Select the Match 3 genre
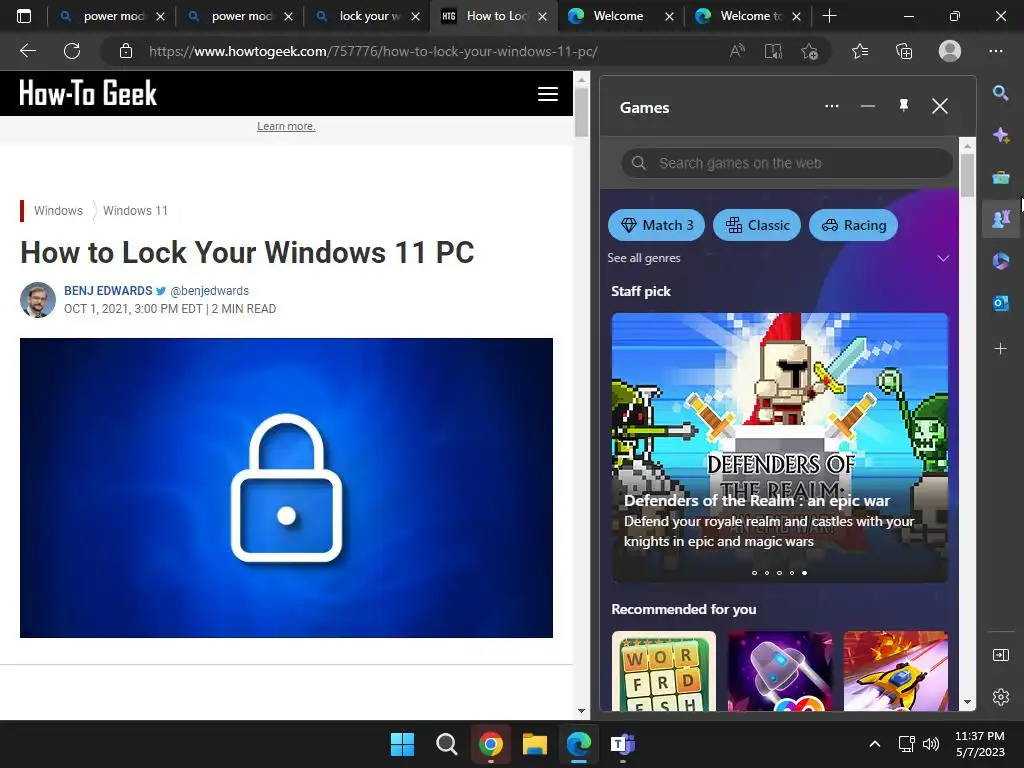The height and width of the screenshot is (768, 1024). tap(656, 225)
